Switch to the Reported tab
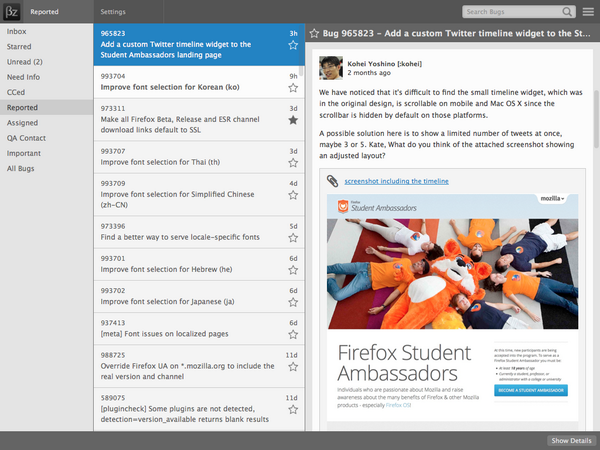The image size is (600, 450). coord(58,12)
